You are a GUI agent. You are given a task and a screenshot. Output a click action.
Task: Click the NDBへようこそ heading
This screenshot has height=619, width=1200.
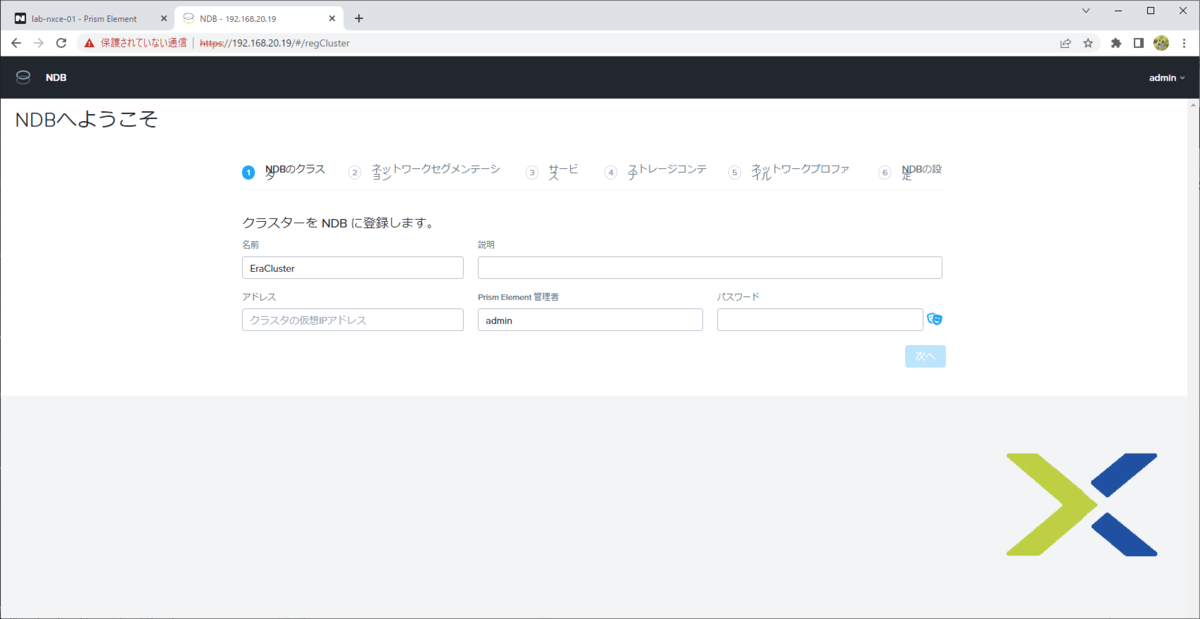tap(86, 120)
